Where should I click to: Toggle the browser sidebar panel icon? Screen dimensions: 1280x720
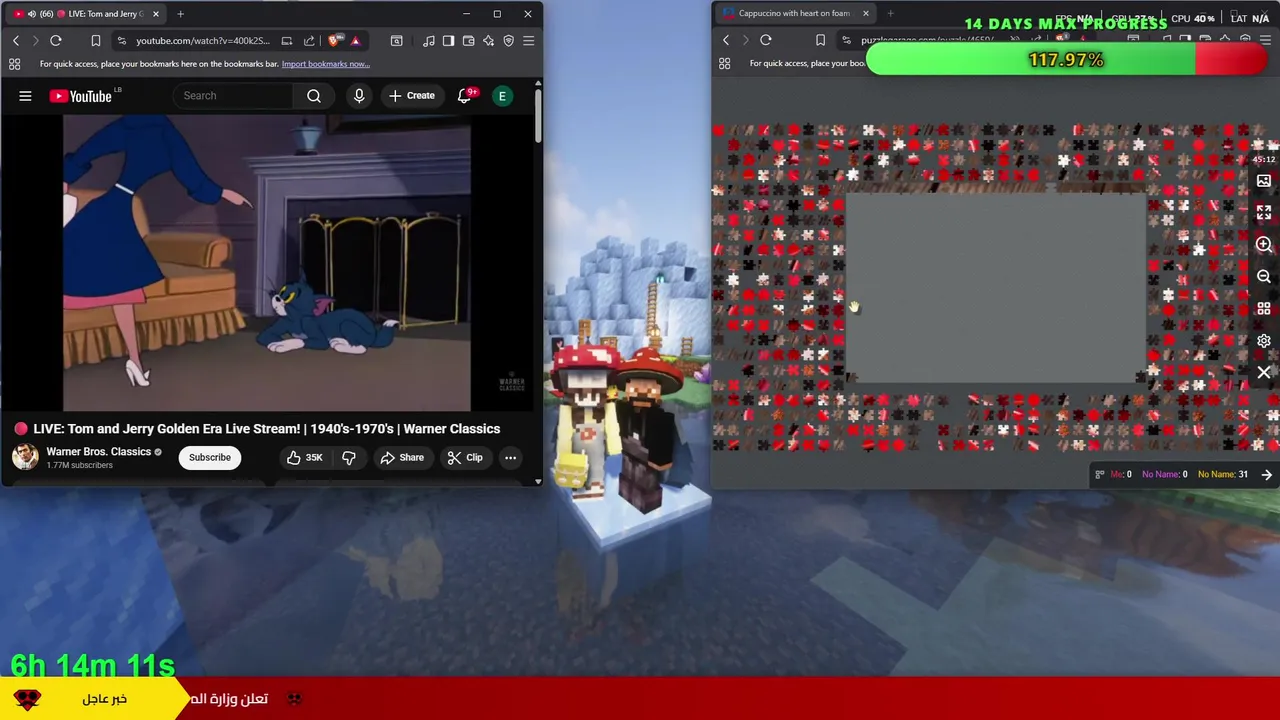[x=448, y=41]
